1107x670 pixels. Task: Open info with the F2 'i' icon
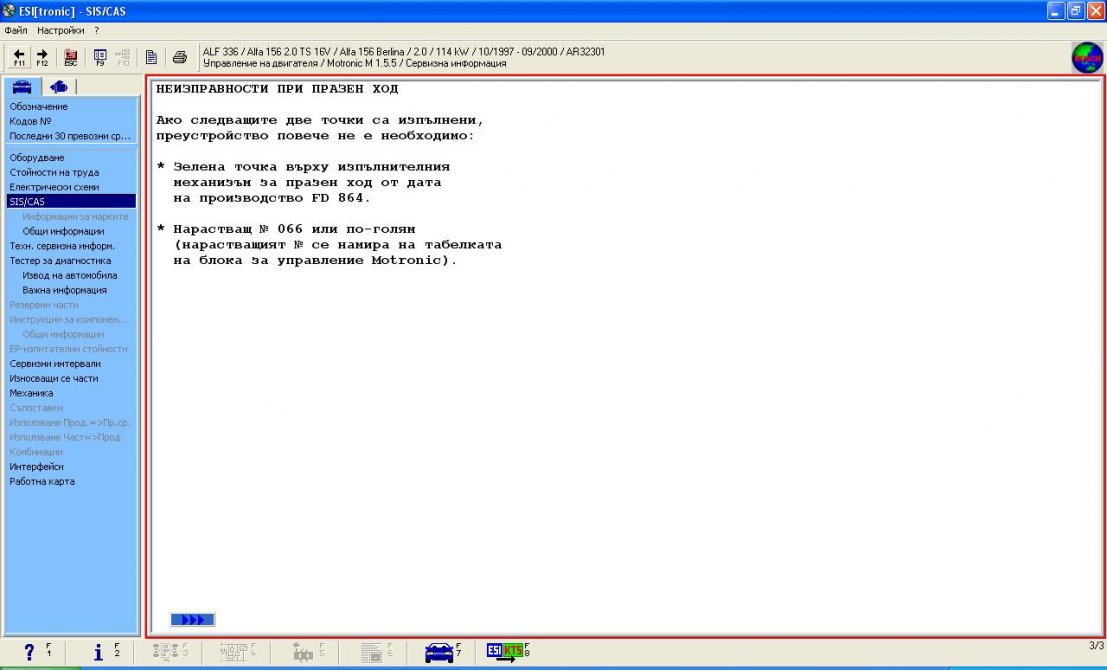click(x=99, y=652)
